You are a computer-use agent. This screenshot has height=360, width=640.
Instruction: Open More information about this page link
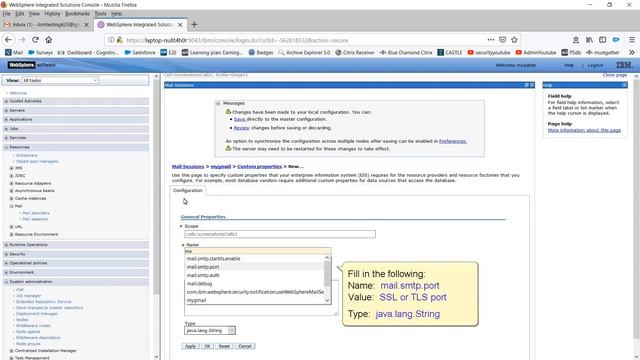click(584, 130)
